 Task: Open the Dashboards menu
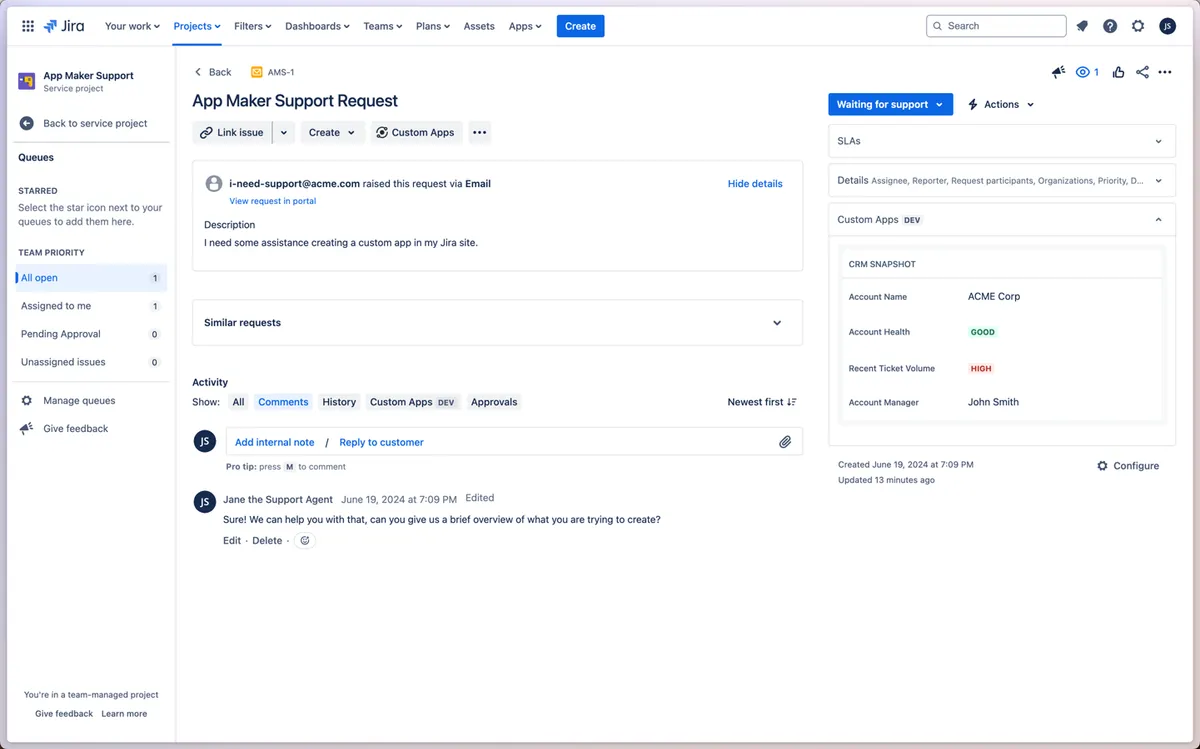[x=317, y=26]
